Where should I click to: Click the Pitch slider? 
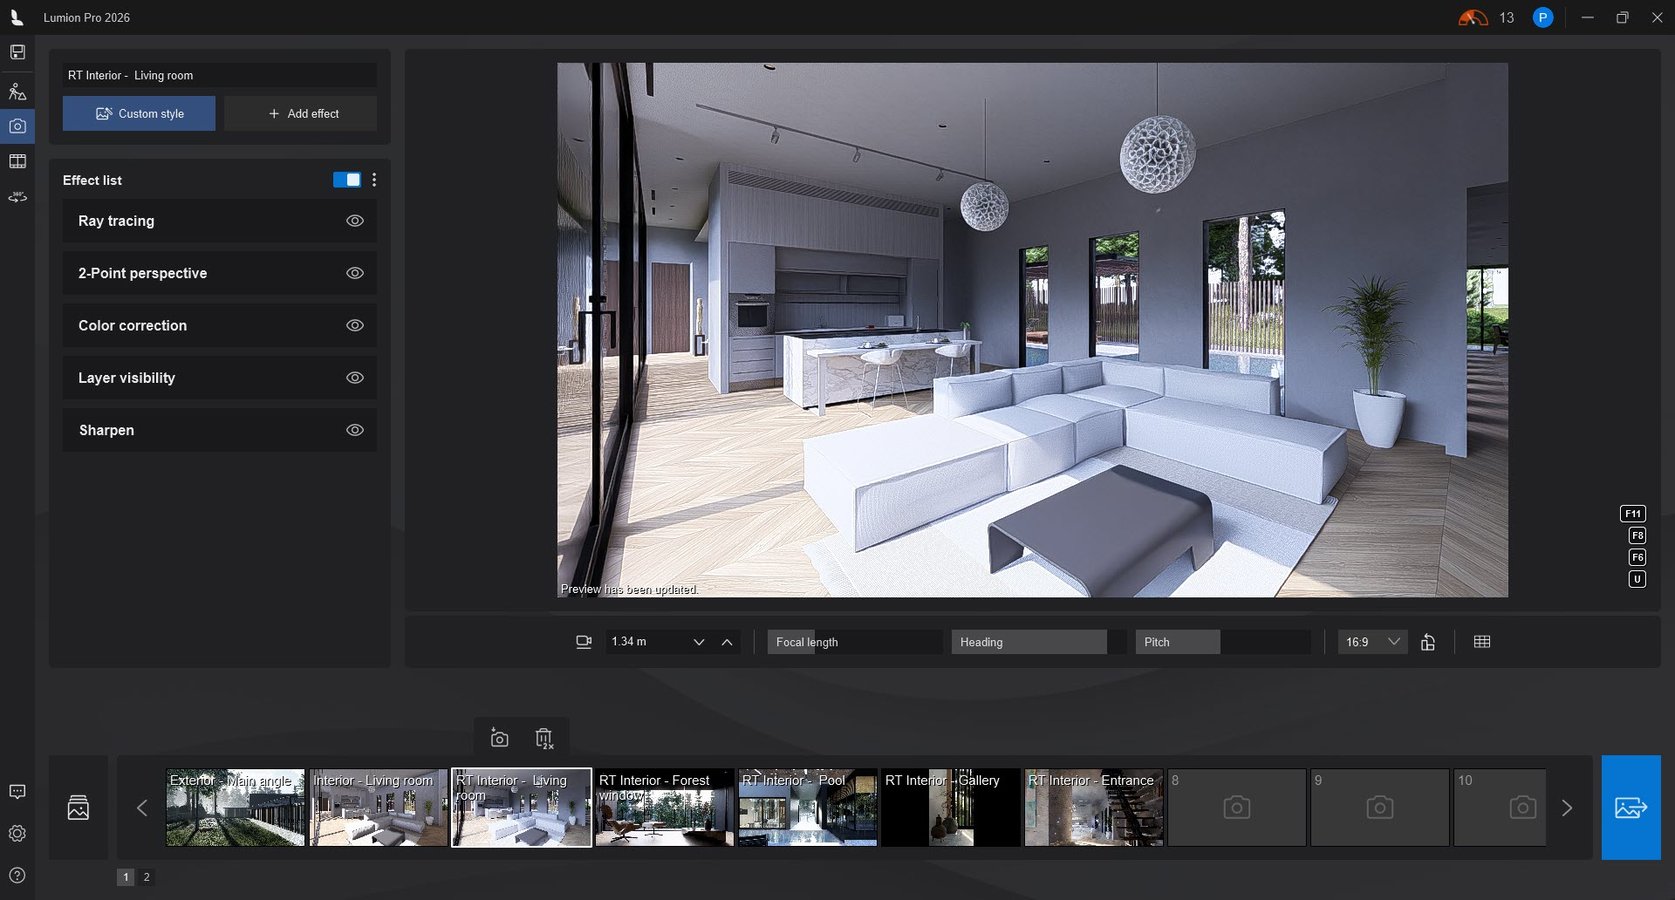pyautogui.click(x=1223, y=642)
